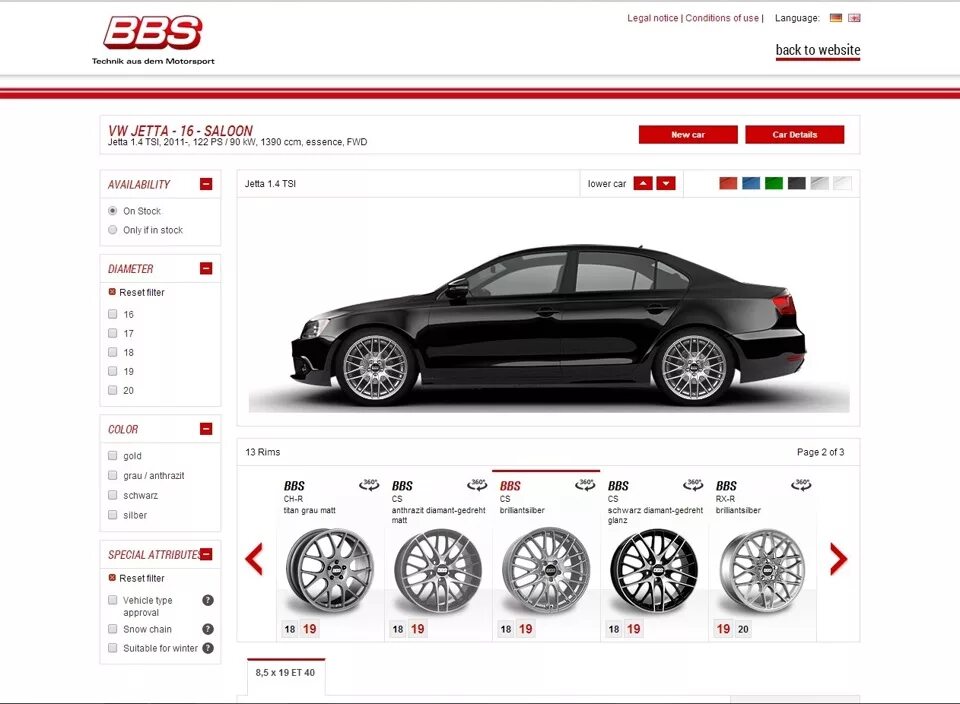Lower the car with the down arrow
Image resolution: width=960 pixels, height=704 pixels.
point(666,183)
